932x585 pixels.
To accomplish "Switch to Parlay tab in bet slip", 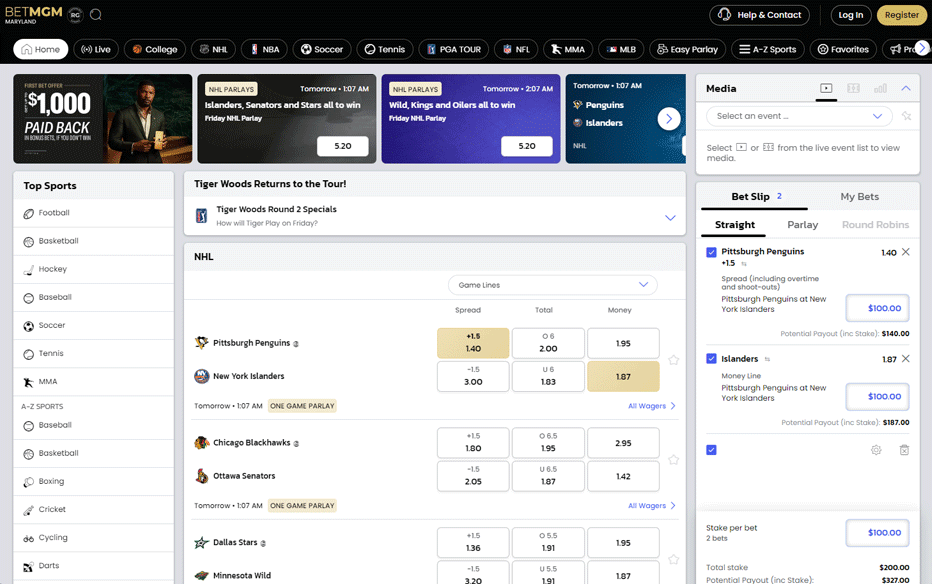I will 802,225.
